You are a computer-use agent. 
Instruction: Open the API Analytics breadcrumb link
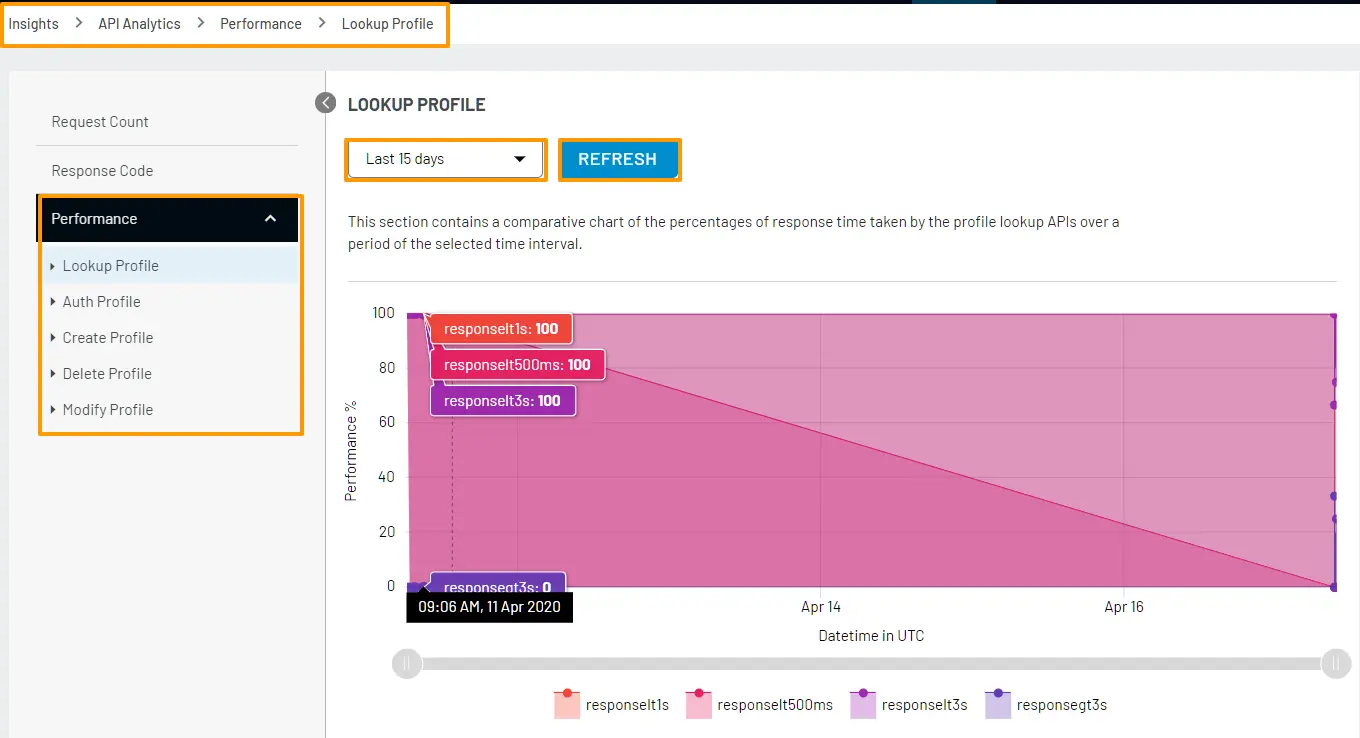(138, 23)
